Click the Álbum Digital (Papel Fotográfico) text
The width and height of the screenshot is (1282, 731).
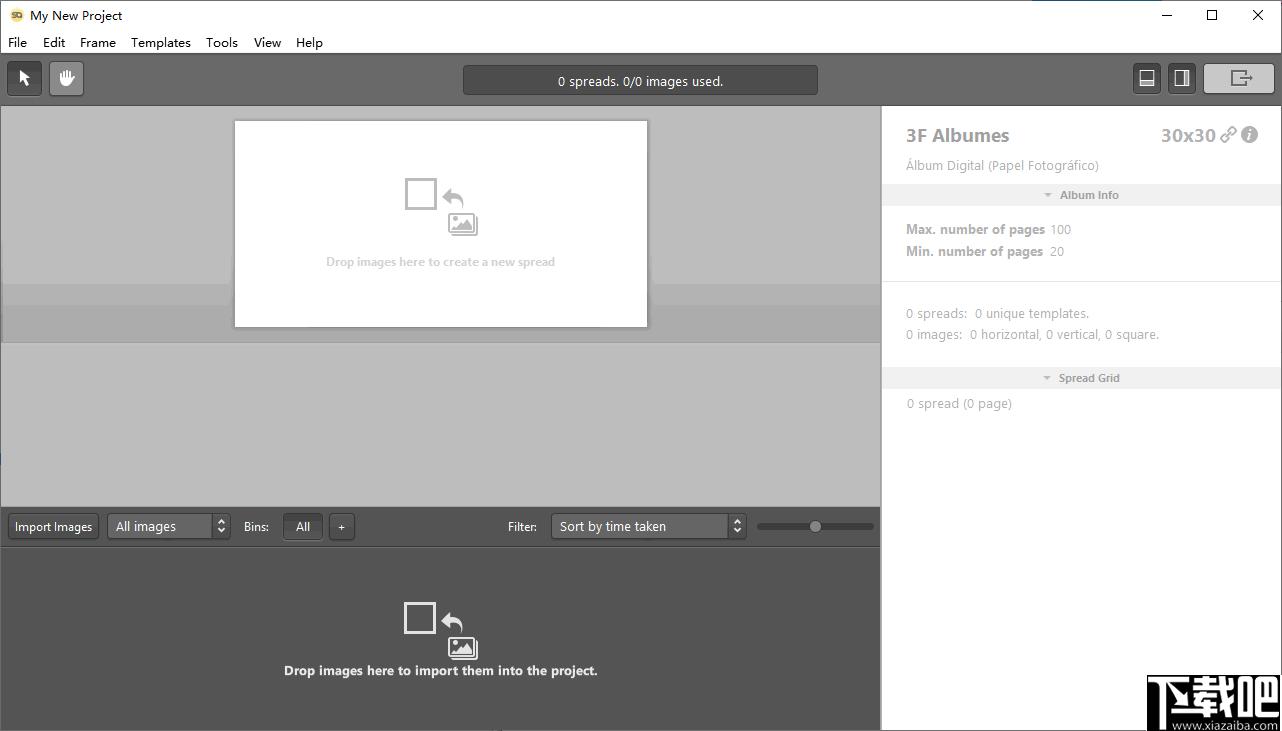1002,166
